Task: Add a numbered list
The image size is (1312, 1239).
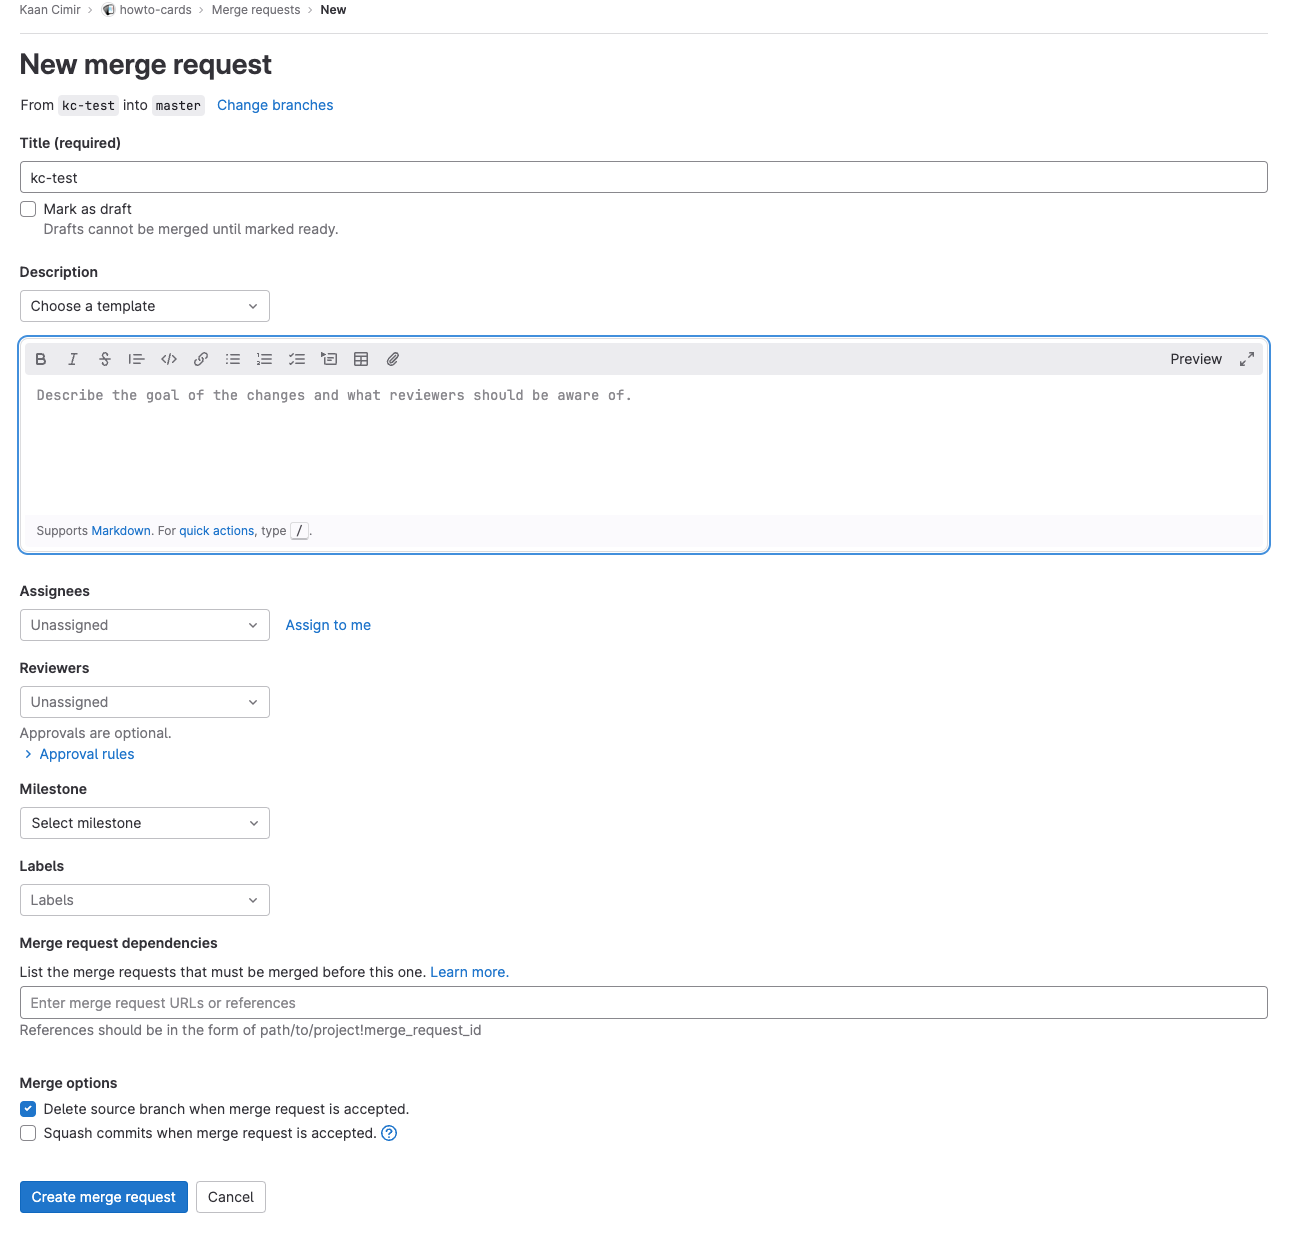Action: click(x=265, y=359)
